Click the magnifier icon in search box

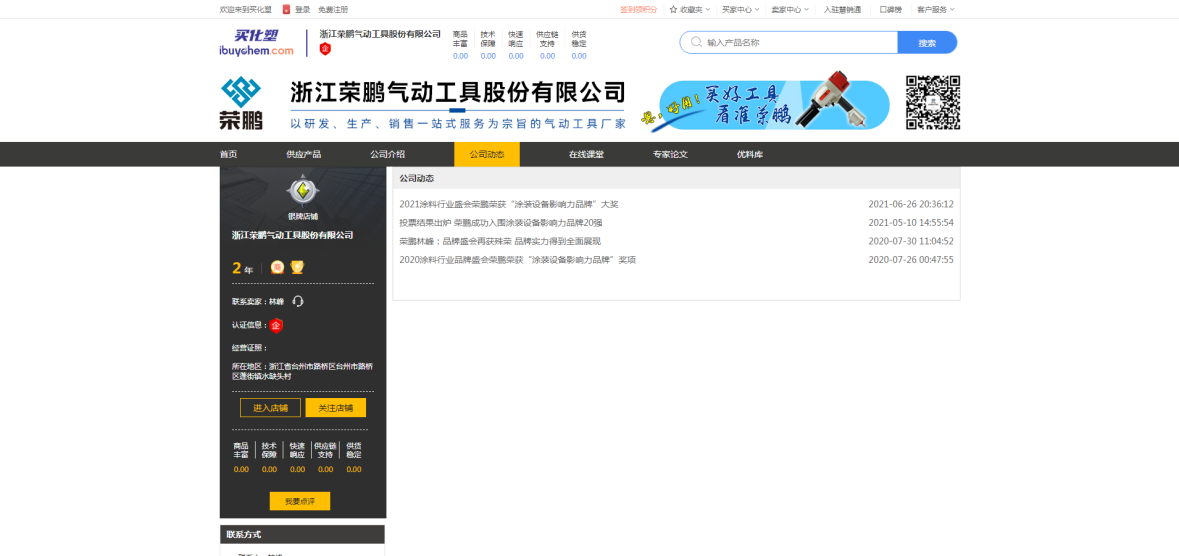pyautogui.click(x=696, y=43)
